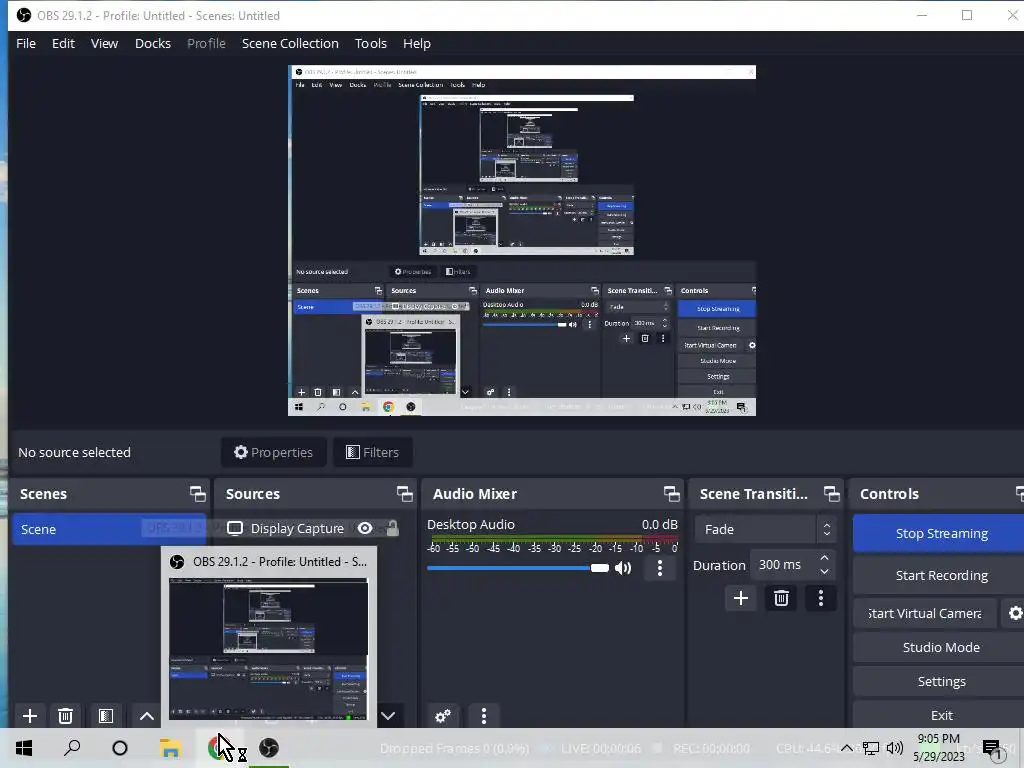Switch to OBS Studio taskbar icon
Screen dimensions: 1024x768
(268, 748)
